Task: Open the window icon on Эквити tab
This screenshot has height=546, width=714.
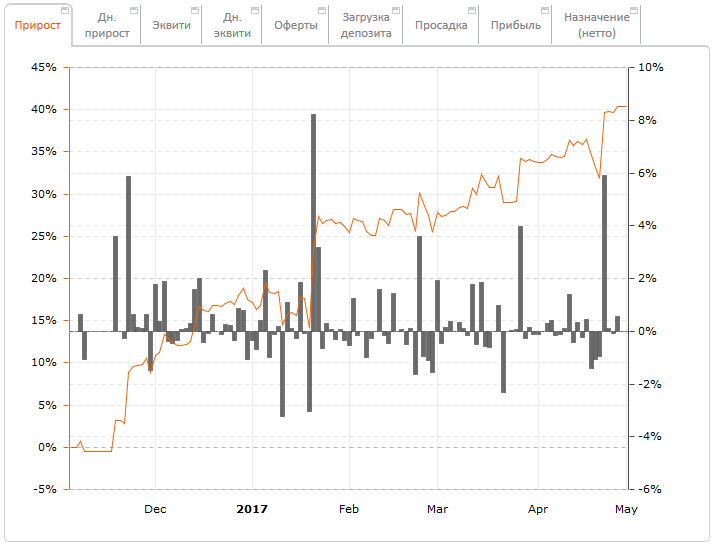Action: point(194,10)
